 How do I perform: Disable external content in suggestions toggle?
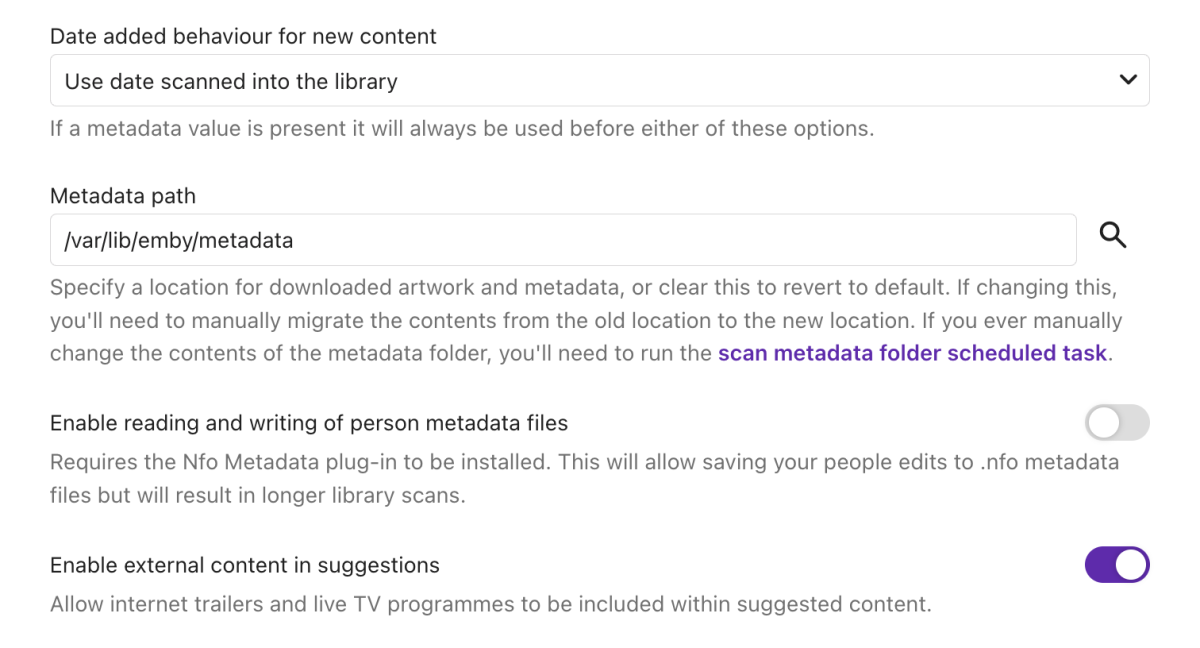1117,565
